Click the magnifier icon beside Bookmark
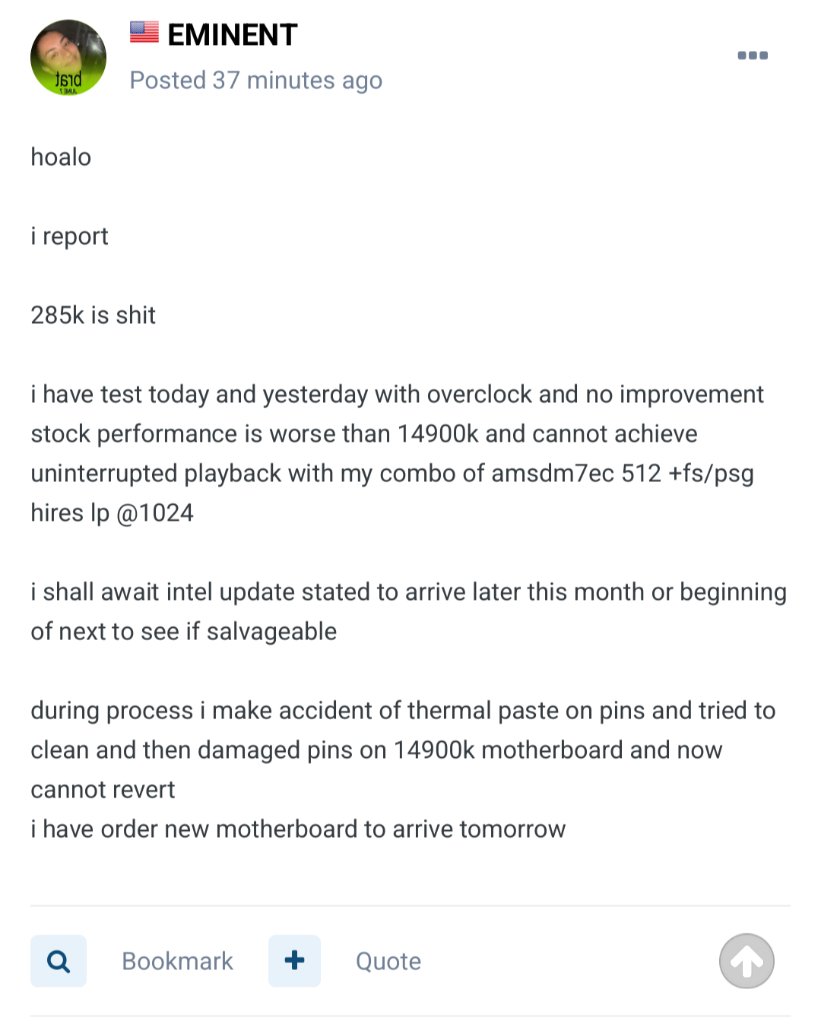Screen dimensions: 821x1024 [x=58, y=961]
